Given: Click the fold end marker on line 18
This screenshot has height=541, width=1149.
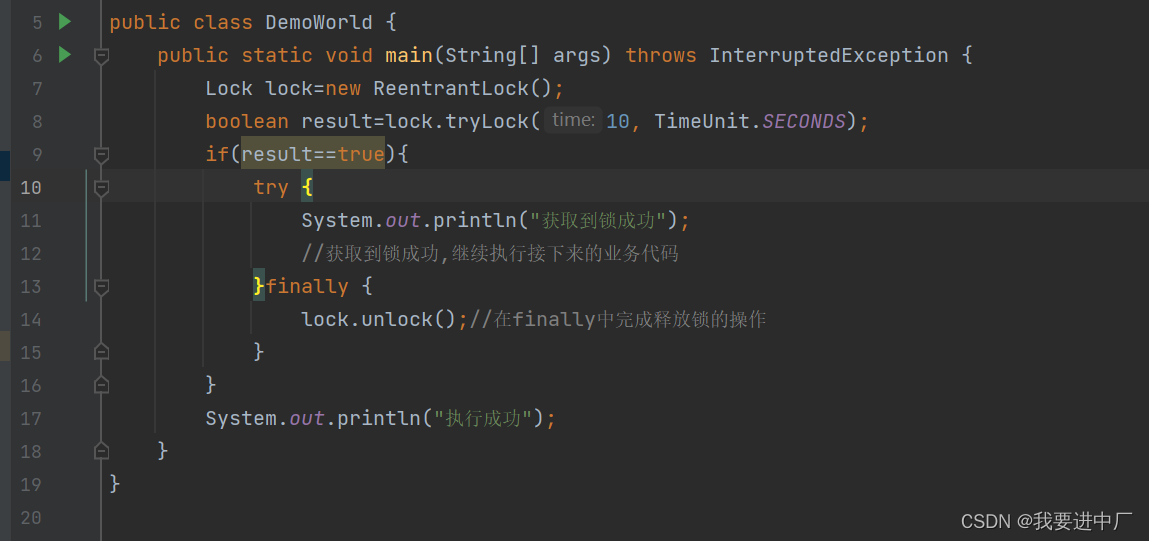Looking at the screenshot, I should click(101, 450).
